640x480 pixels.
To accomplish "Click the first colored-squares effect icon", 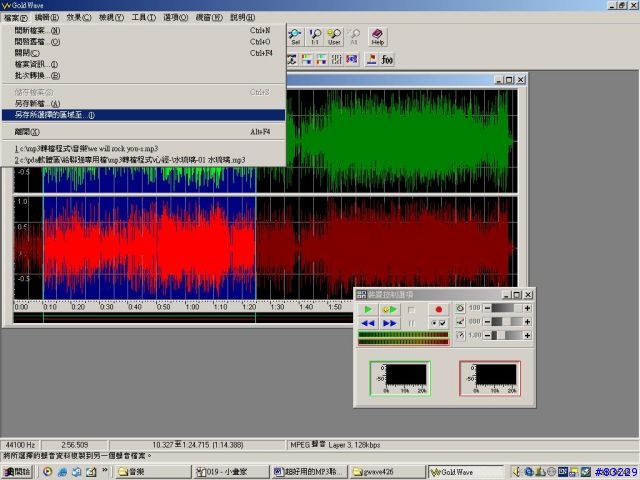I will click(x=307, y=60).
